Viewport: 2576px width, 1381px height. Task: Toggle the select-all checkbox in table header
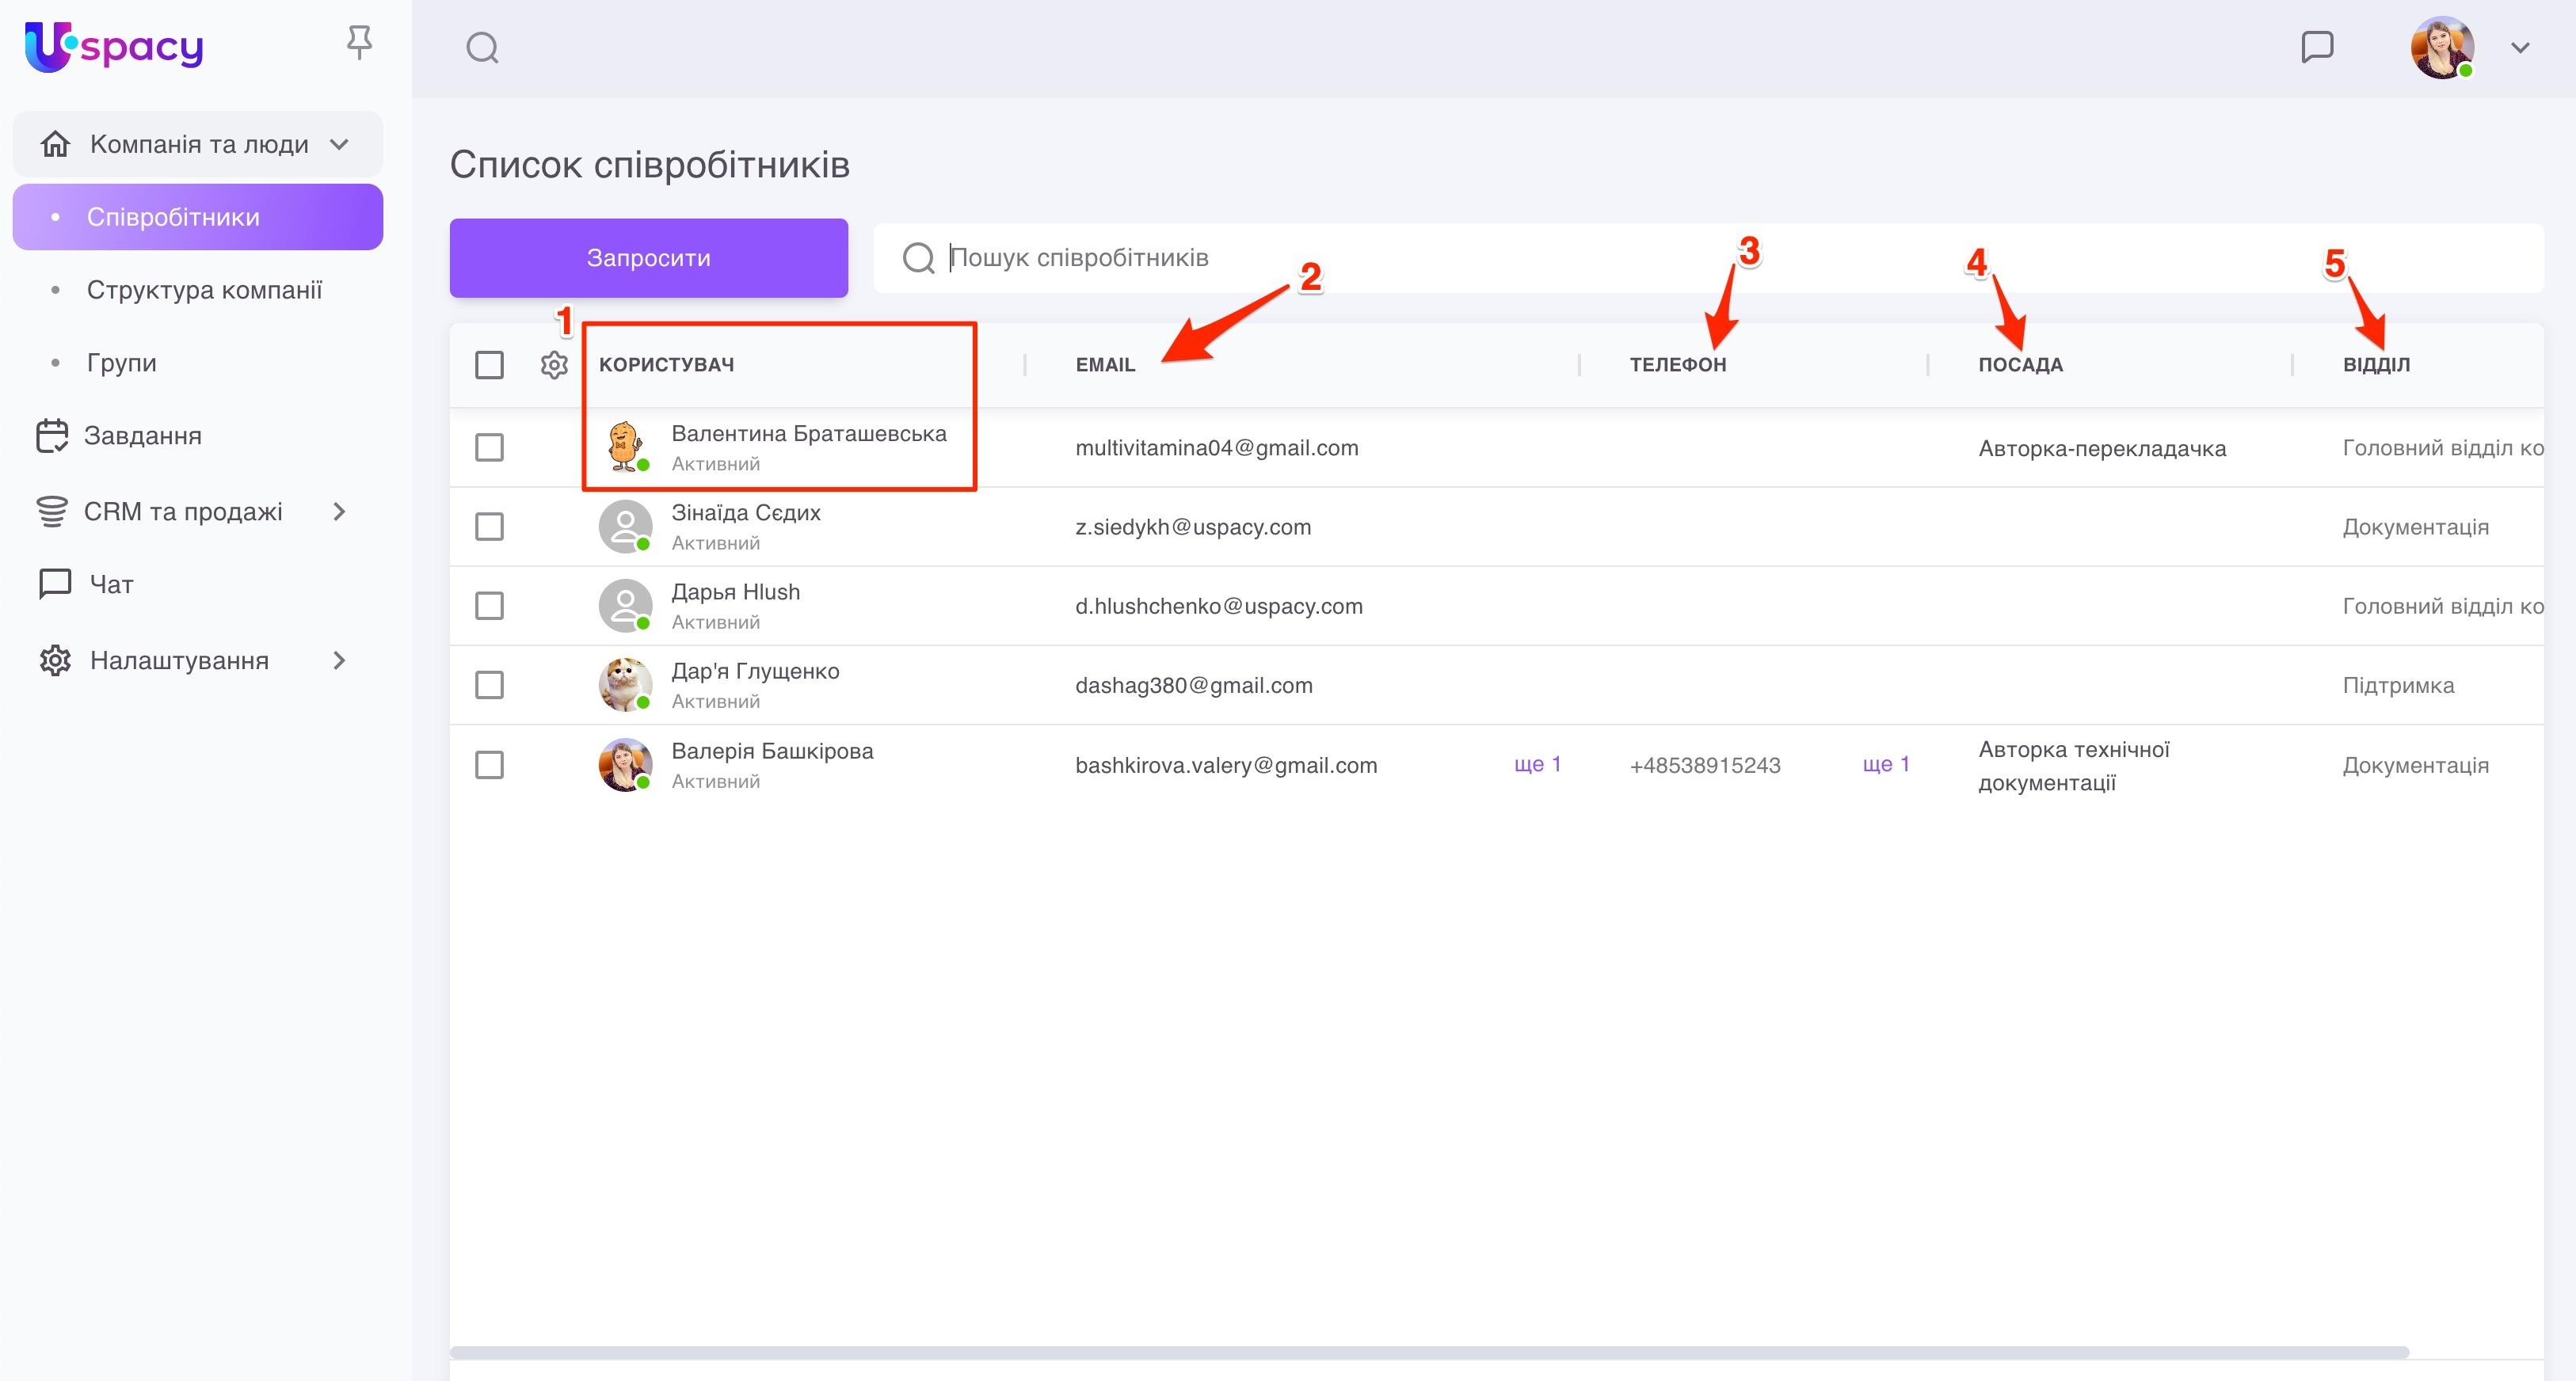pyautogui.click(x=489, y=365)
